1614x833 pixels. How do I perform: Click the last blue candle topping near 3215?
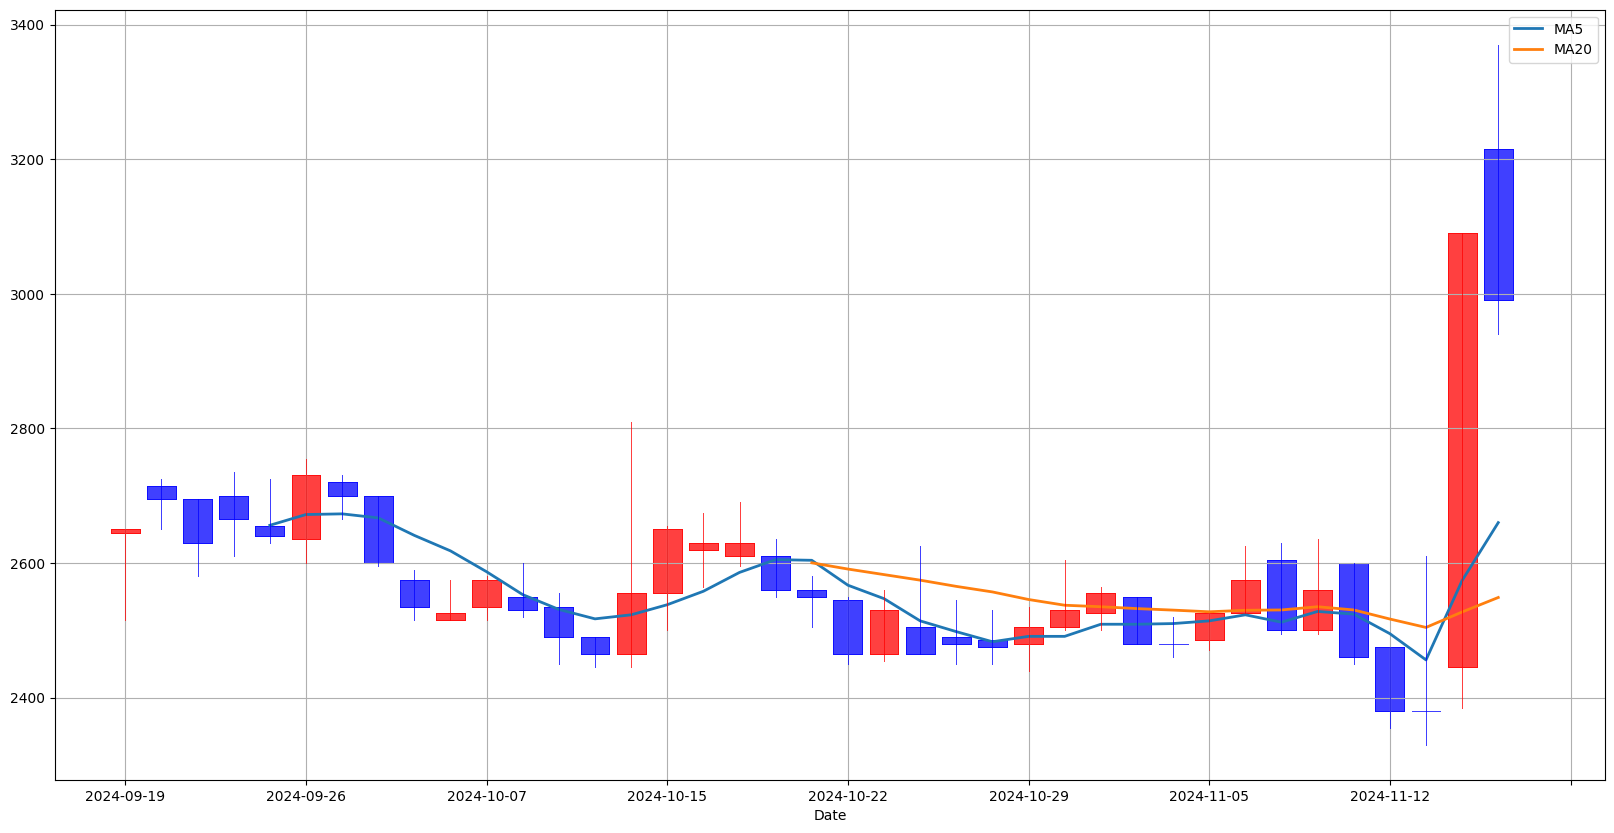click(1498, 225)
